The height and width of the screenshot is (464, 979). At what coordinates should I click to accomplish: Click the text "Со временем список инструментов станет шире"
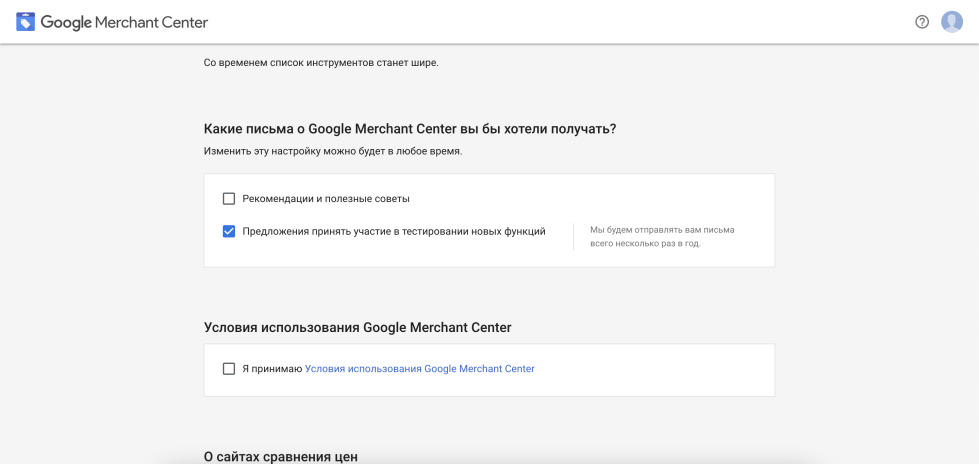point(322,63)
